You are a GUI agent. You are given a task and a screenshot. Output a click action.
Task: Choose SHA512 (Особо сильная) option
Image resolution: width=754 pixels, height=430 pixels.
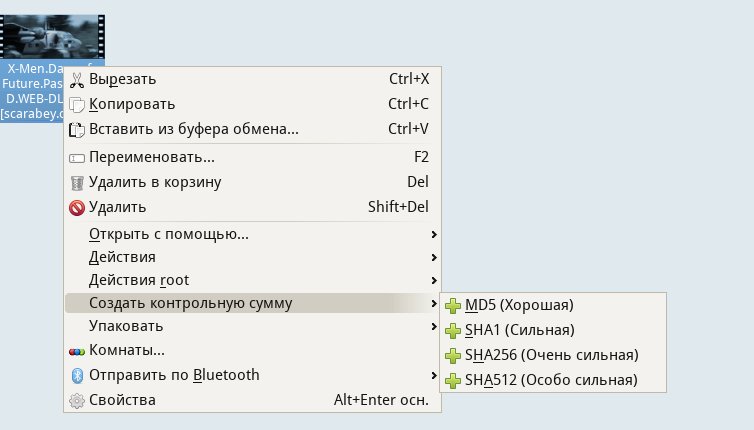point(551,380)
